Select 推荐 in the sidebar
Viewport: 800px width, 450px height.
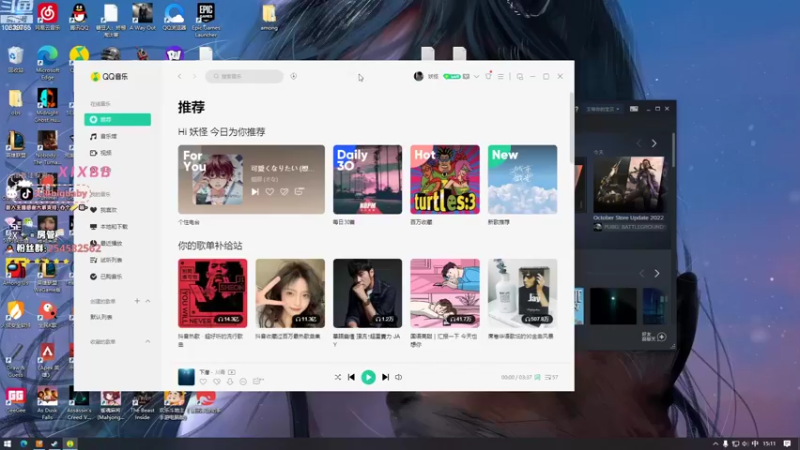[117, 119]
